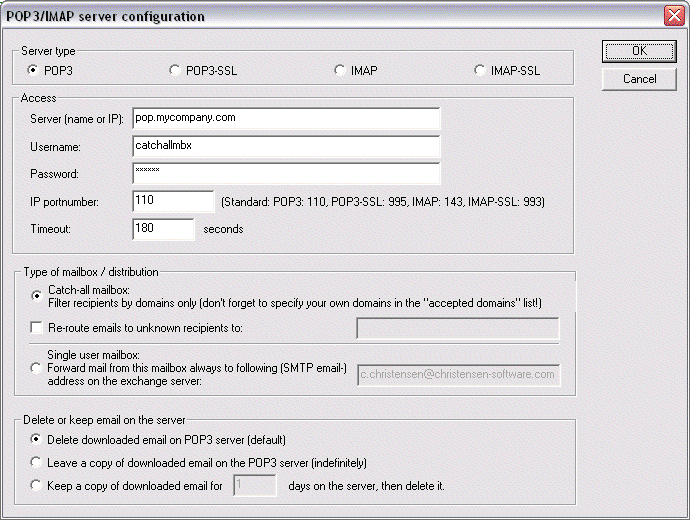Click the re-route recipient address field
Image resolution: width=690 pixels, height=520 pixels.
[x=458, y=328]
